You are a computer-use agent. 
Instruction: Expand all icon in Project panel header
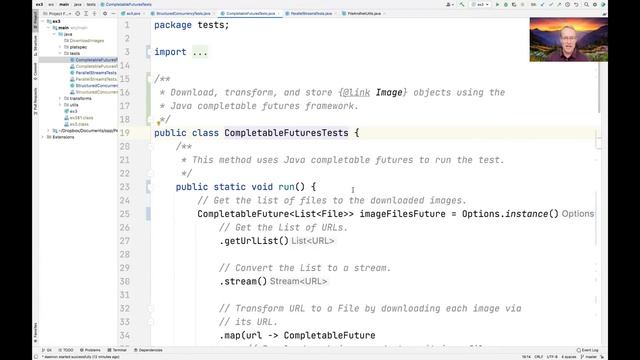[86, 13]
